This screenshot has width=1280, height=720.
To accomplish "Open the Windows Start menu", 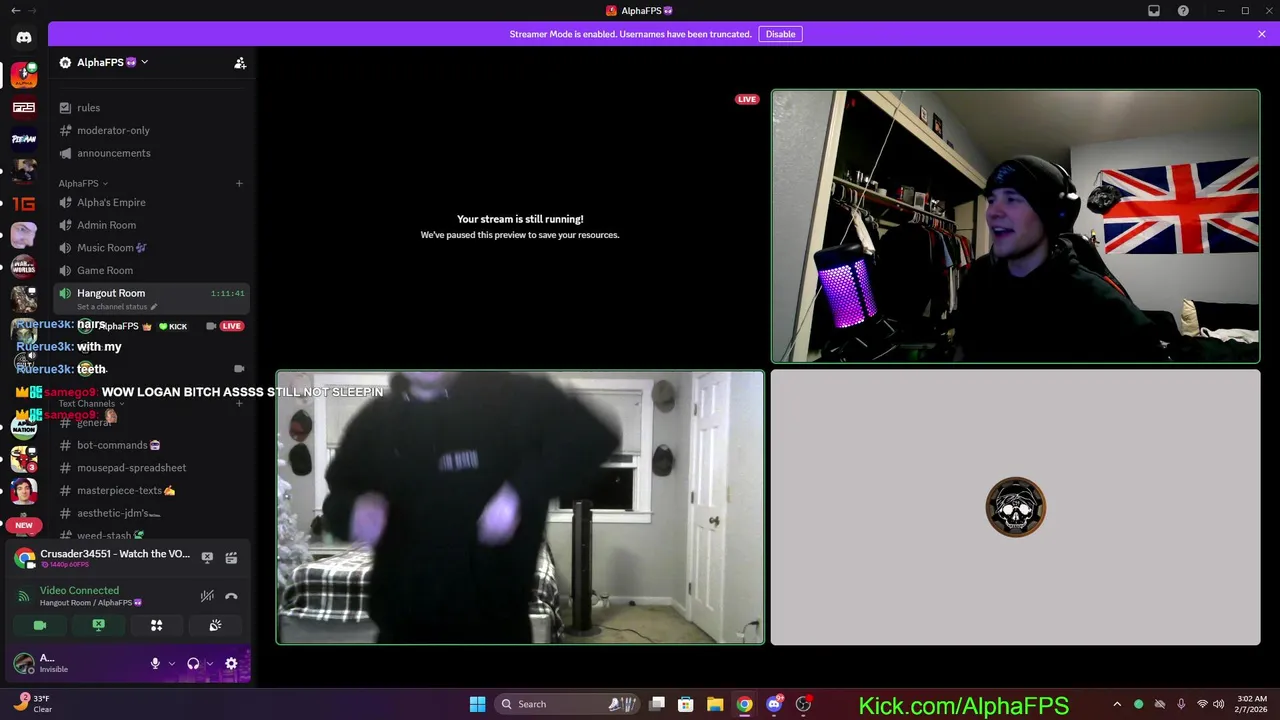I will [x=477, y=704].
